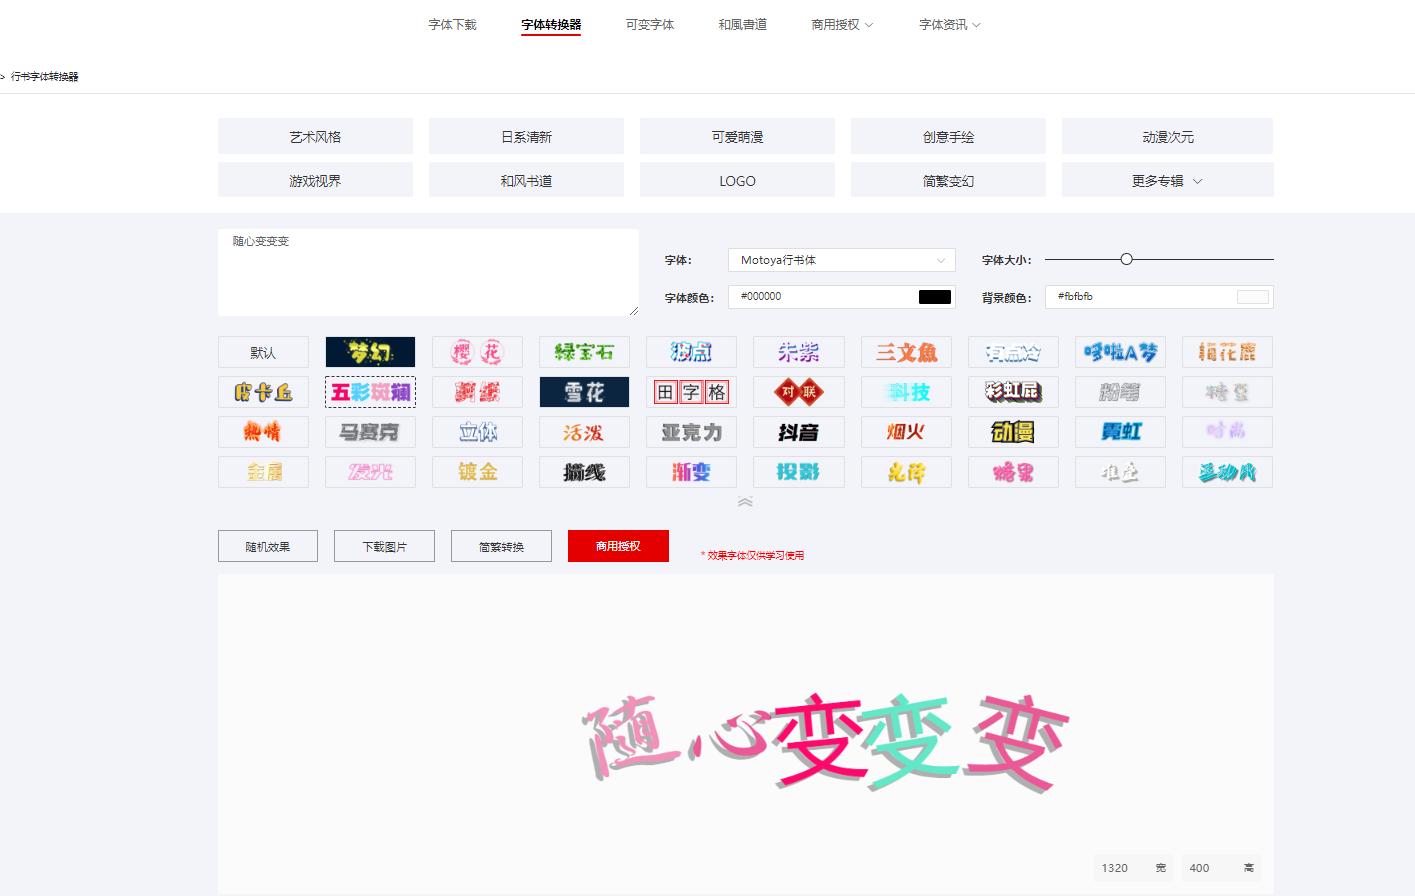1415x896 pixels.
Task: Enable the 镀金 gilded text style
Action: (x=477, y=472)
